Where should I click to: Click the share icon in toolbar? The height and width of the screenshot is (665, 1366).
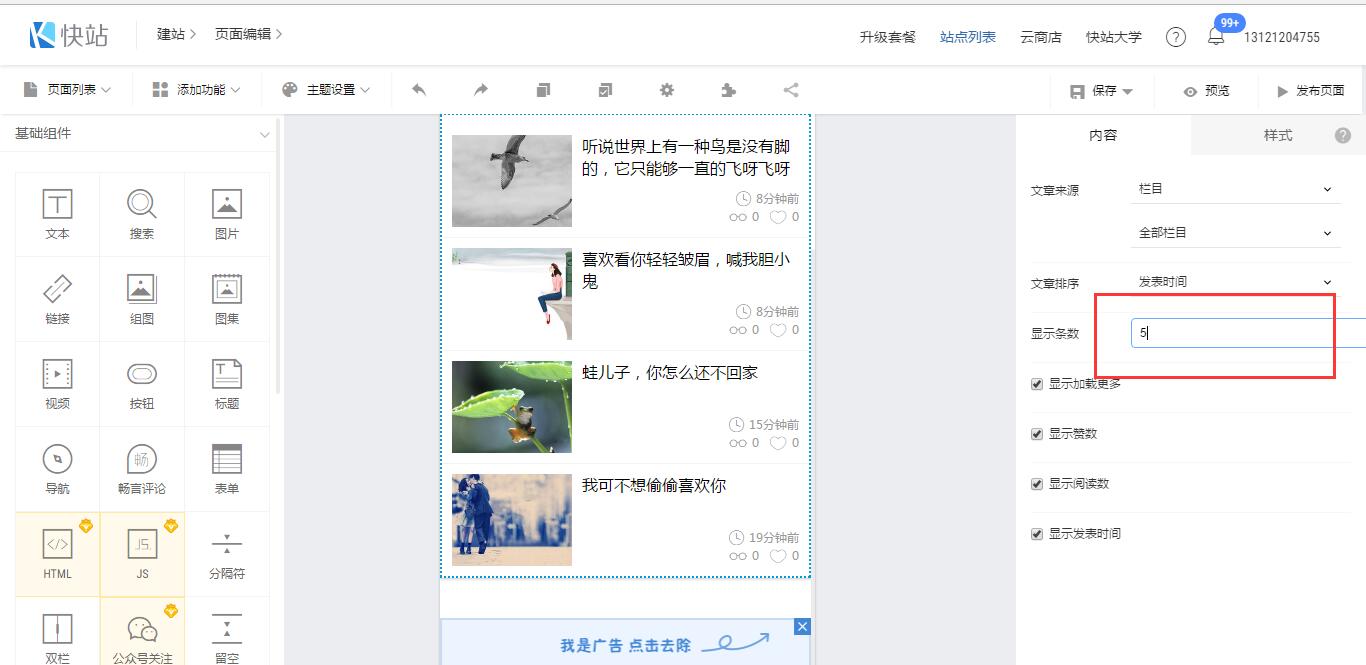pyautogui.click(x=791, y=90)
